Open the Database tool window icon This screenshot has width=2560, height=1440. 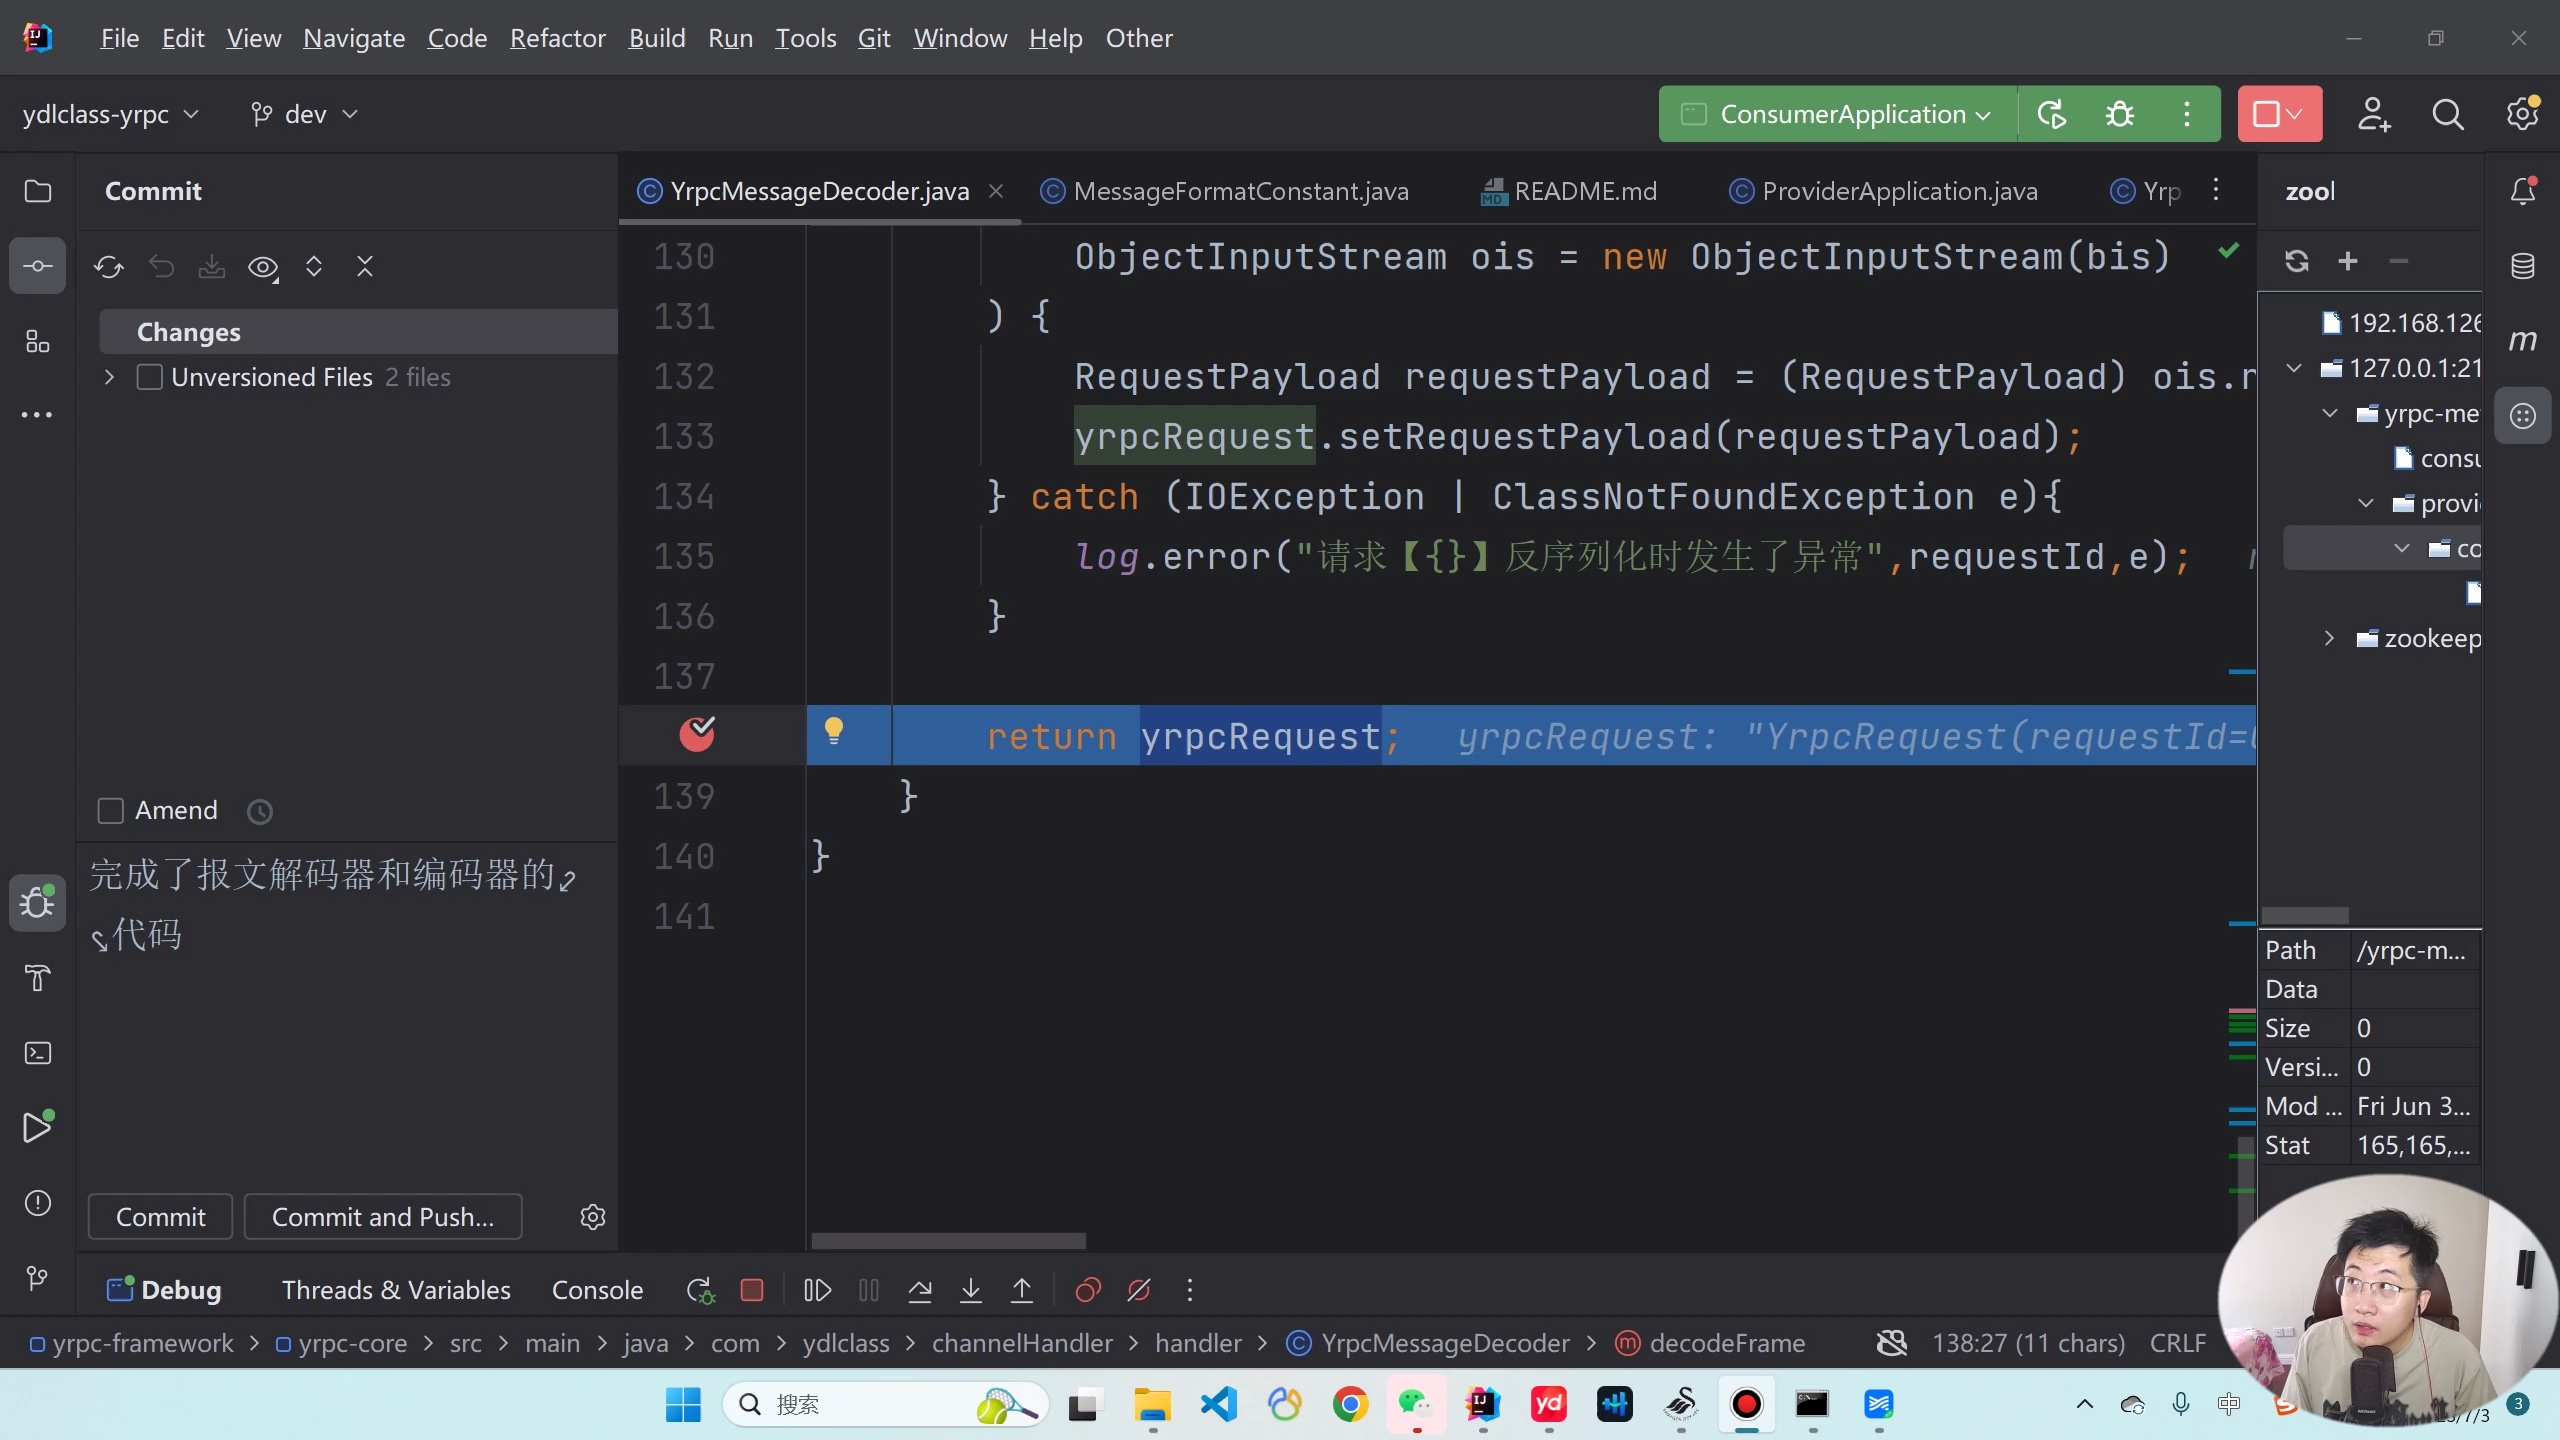(2522, 266)
